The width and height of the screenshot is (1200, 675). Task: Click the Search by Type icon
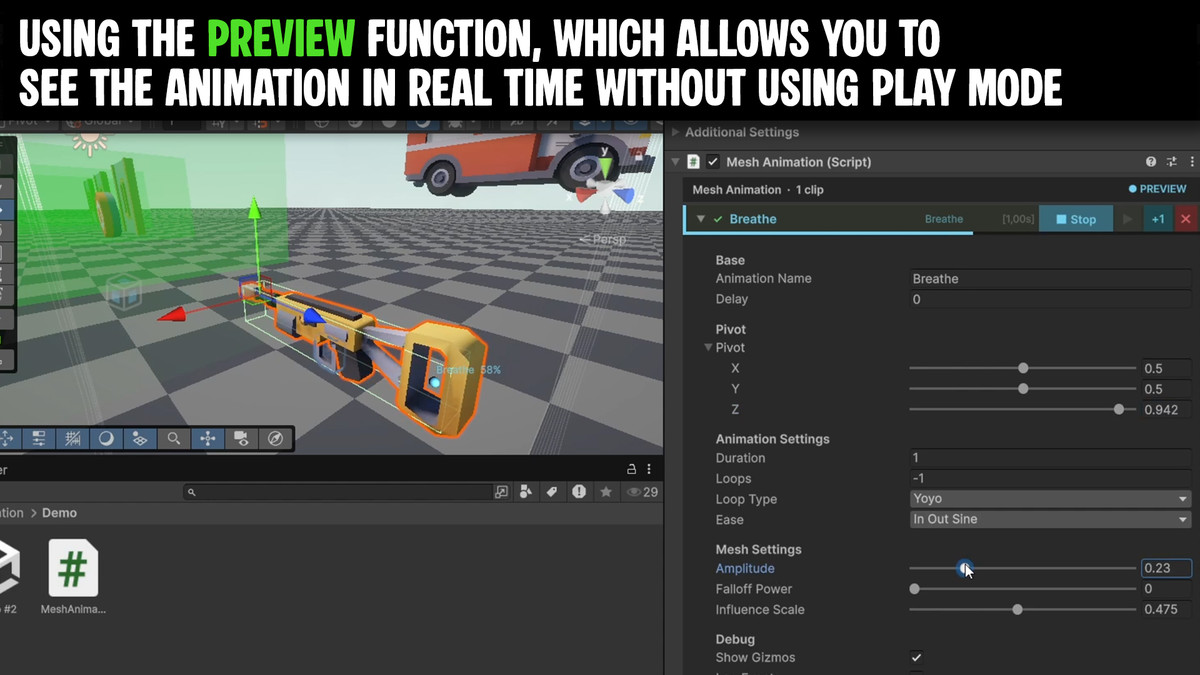point(527,492)
